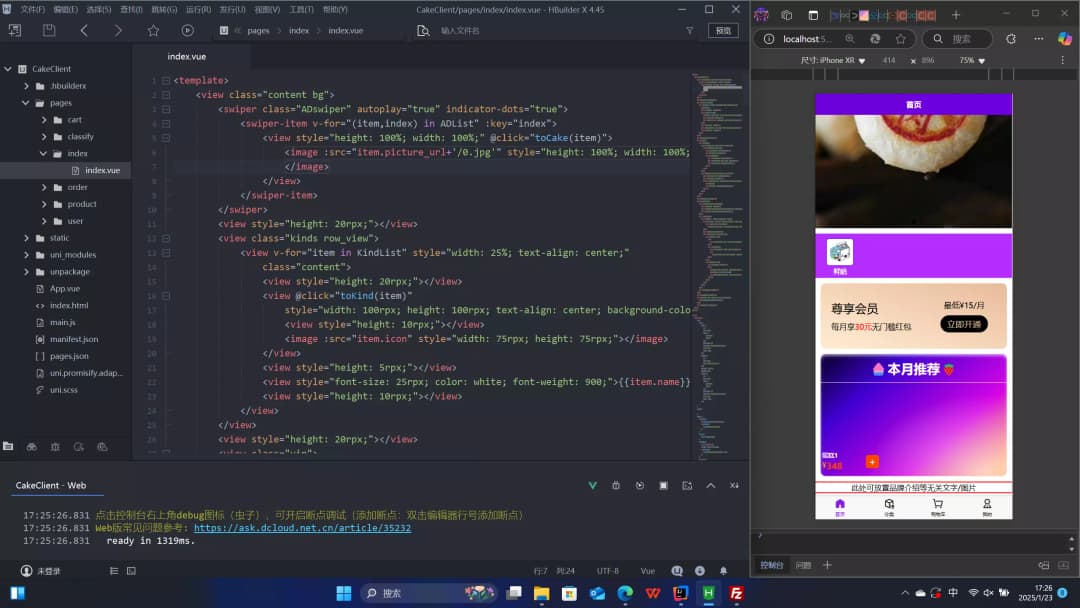1080x608 pixels.
Task: Click orange plus add-to-cart icon in preview
Action: (872, 462)
